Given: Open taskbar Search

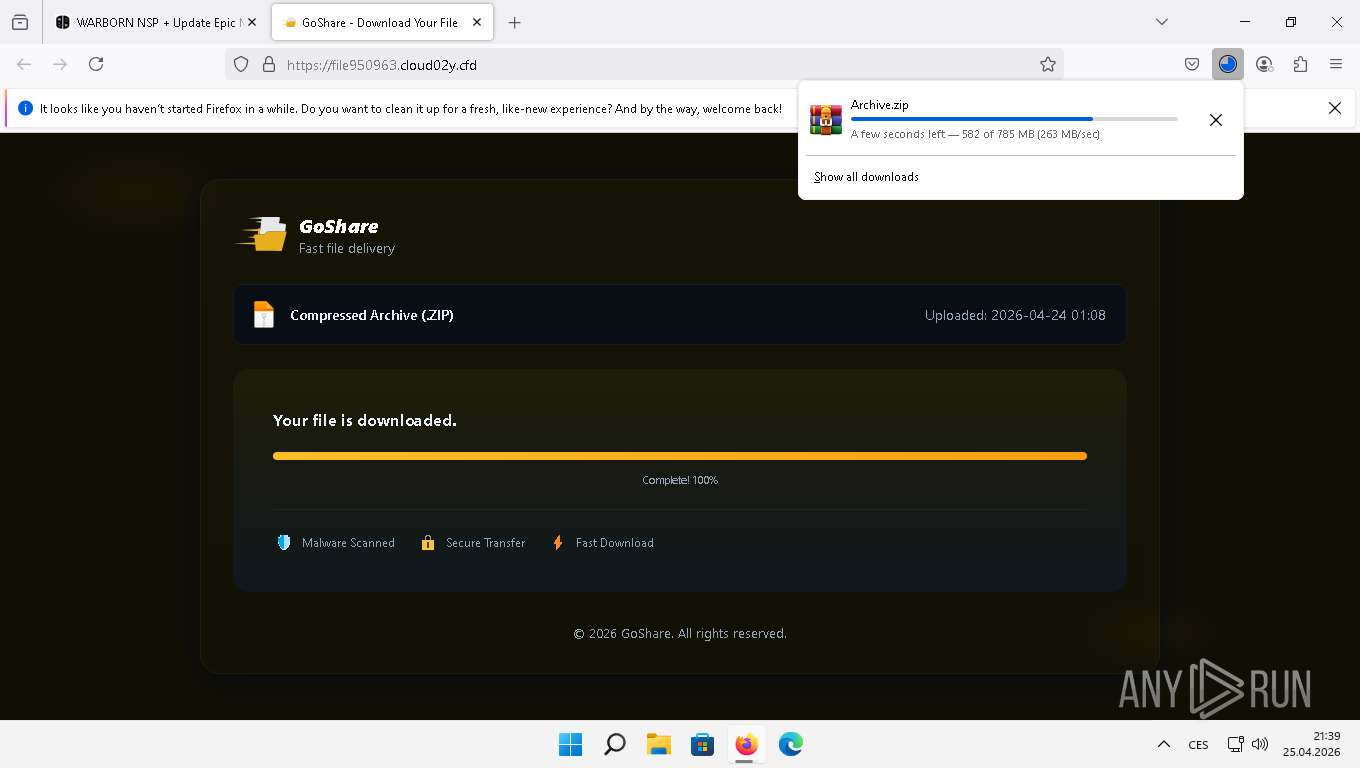Looking at the screenshot, I should coord(615,744).
